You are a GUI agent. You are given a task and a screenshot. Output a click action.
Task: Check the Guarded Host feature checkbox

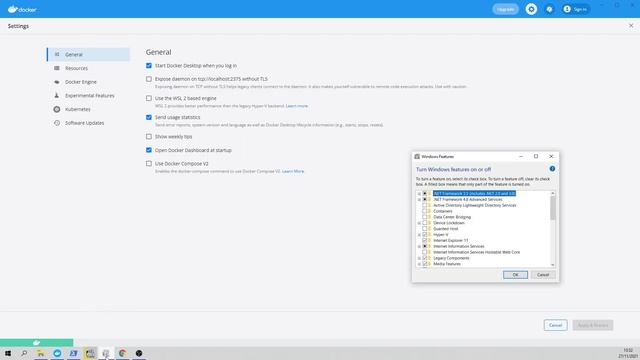tap(424, 229)
